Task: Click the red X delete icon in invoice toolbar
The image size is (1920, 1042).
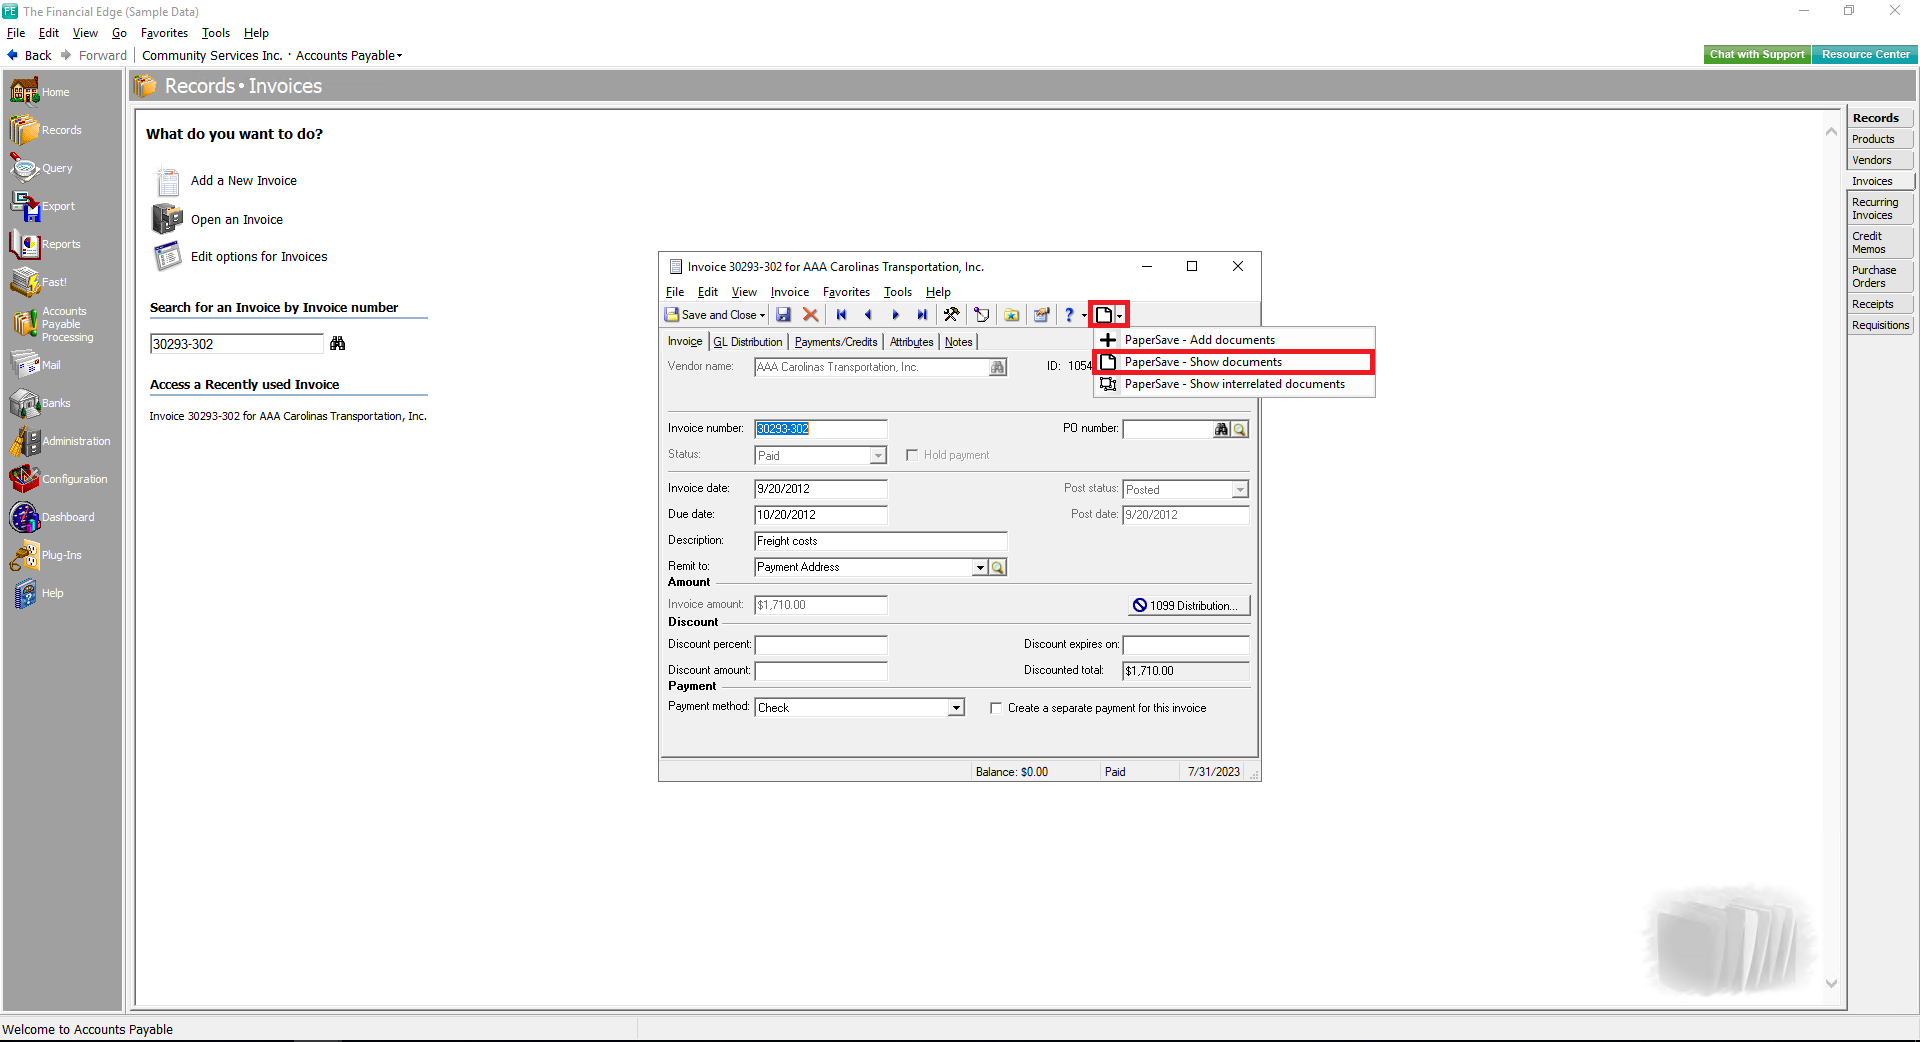Action: [810, 315]
